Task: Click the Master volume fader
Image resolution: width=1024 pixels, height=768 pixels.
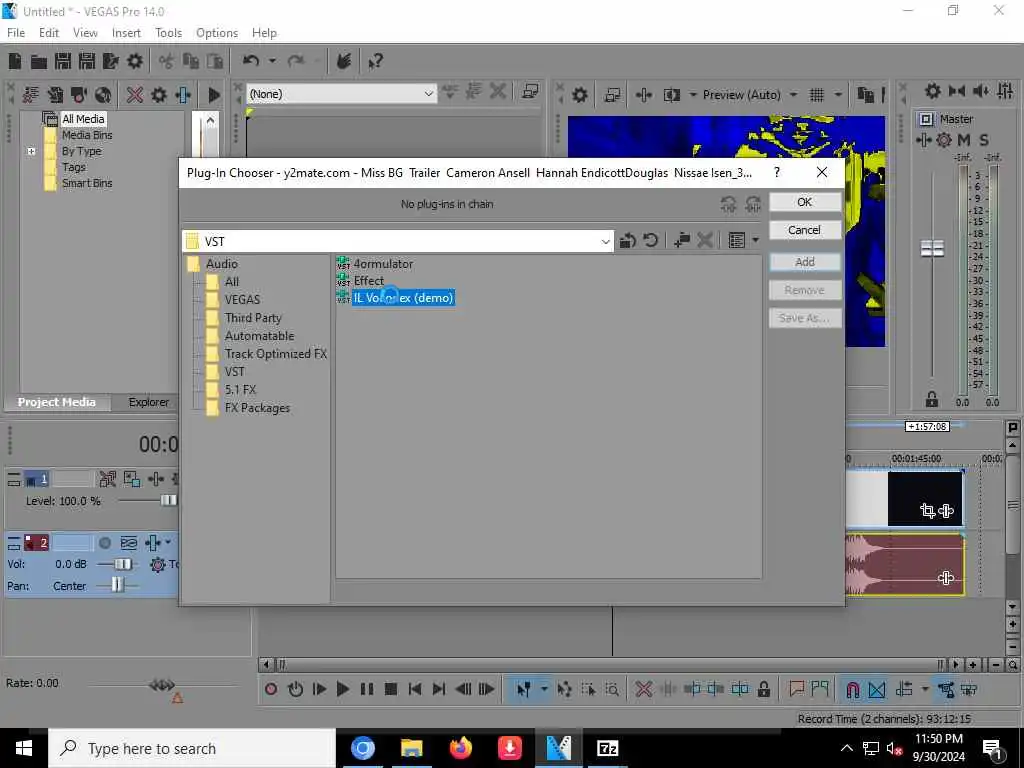Action: point(932,249)
